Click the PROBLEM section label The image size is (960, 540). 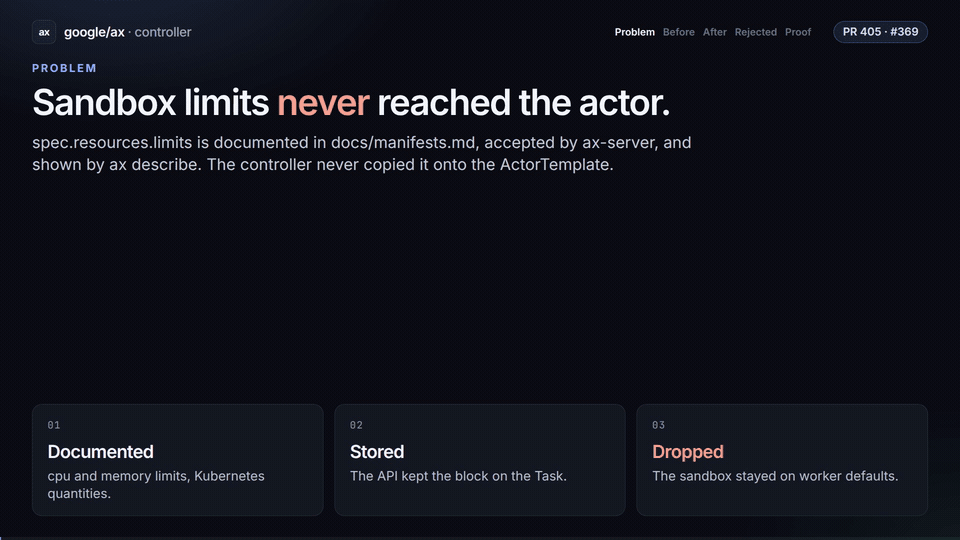[64, 68]
